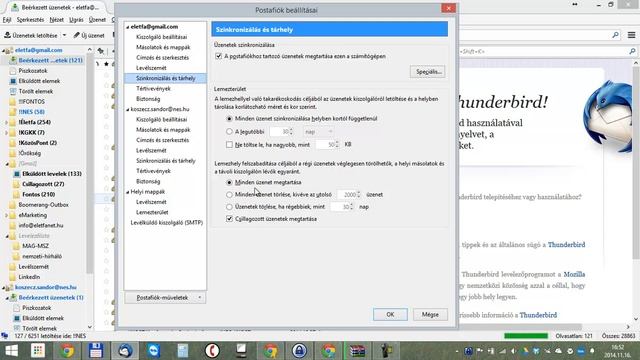Viewport: 640px width, 360px height.
Task: Open Windows Start button
Action: (x=11, y=351)
